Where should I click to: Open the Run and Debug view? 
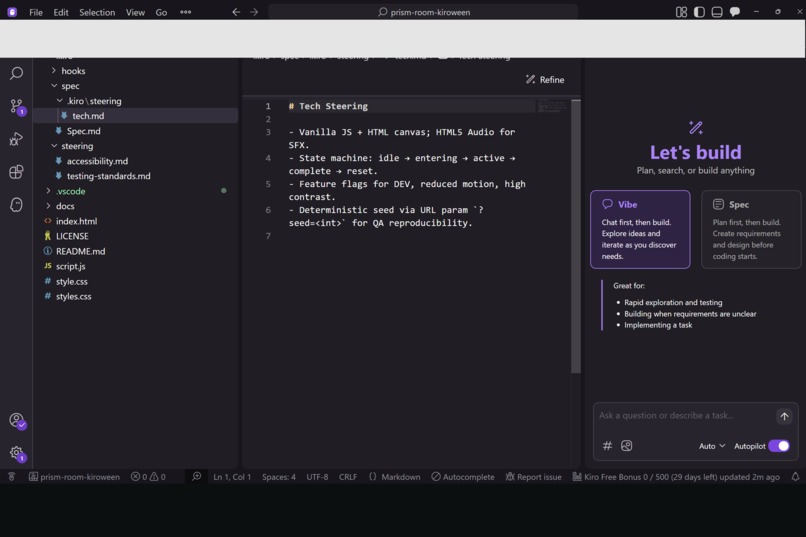pos(16,139)
